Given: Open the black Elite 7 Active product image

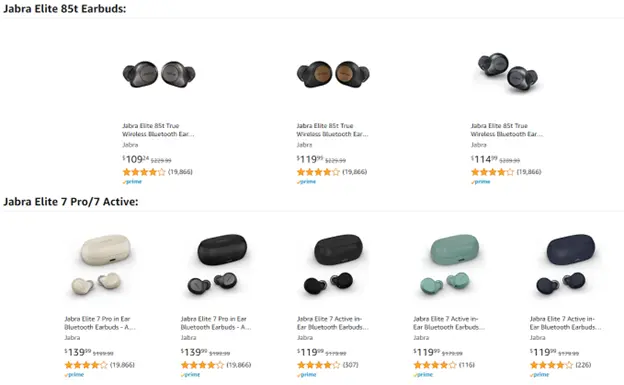Looking at the screenshot, I should [x=333, y=266].
